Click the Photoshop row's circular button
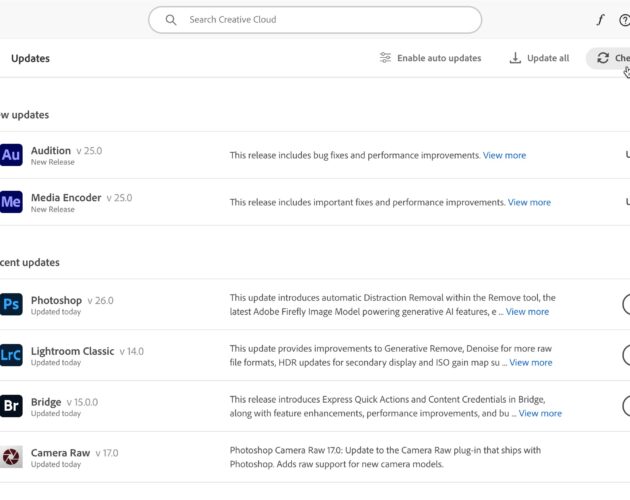Image resolution: width=630 pixels, height=500 pixels. click(626, 304)
